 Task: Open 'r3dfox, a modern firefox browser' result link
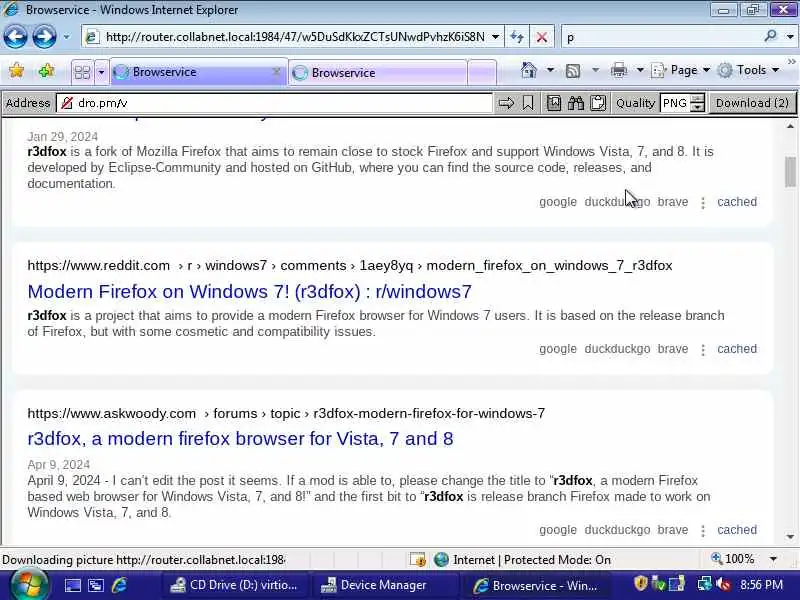[x=240, y=439]
